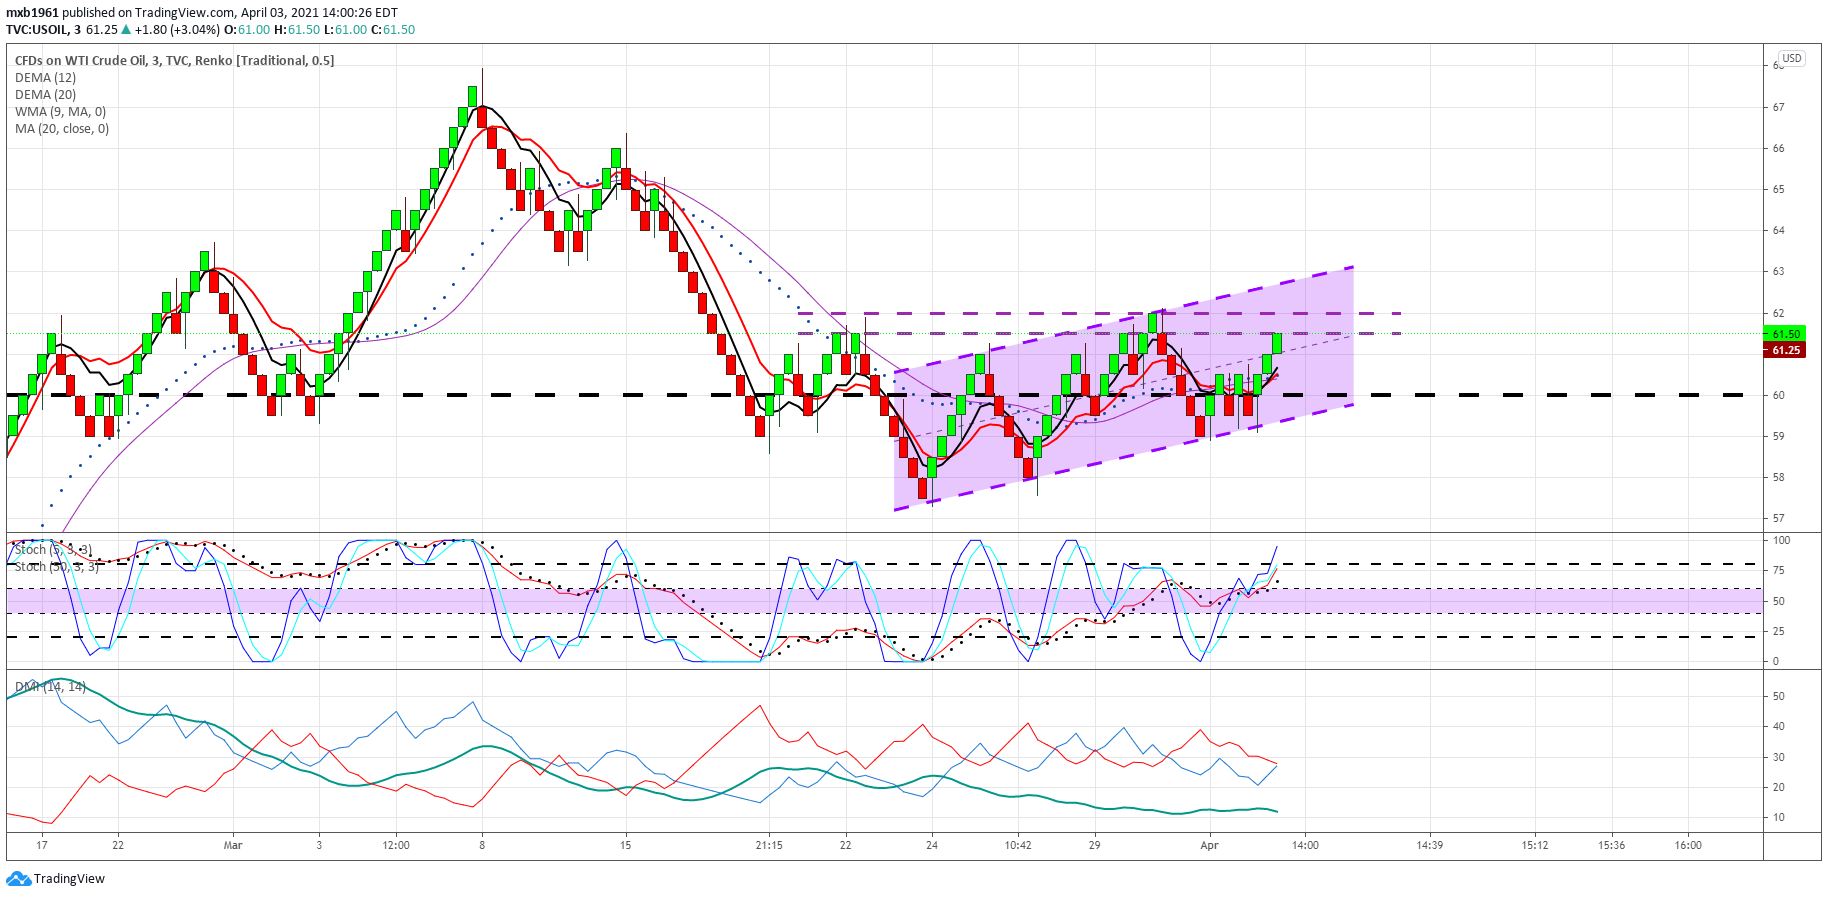The height and width of the screenshot is (897, 1828).
Task: Select the Stoch (5, 3, 3) indicator label
Action: tap(53, 550)
